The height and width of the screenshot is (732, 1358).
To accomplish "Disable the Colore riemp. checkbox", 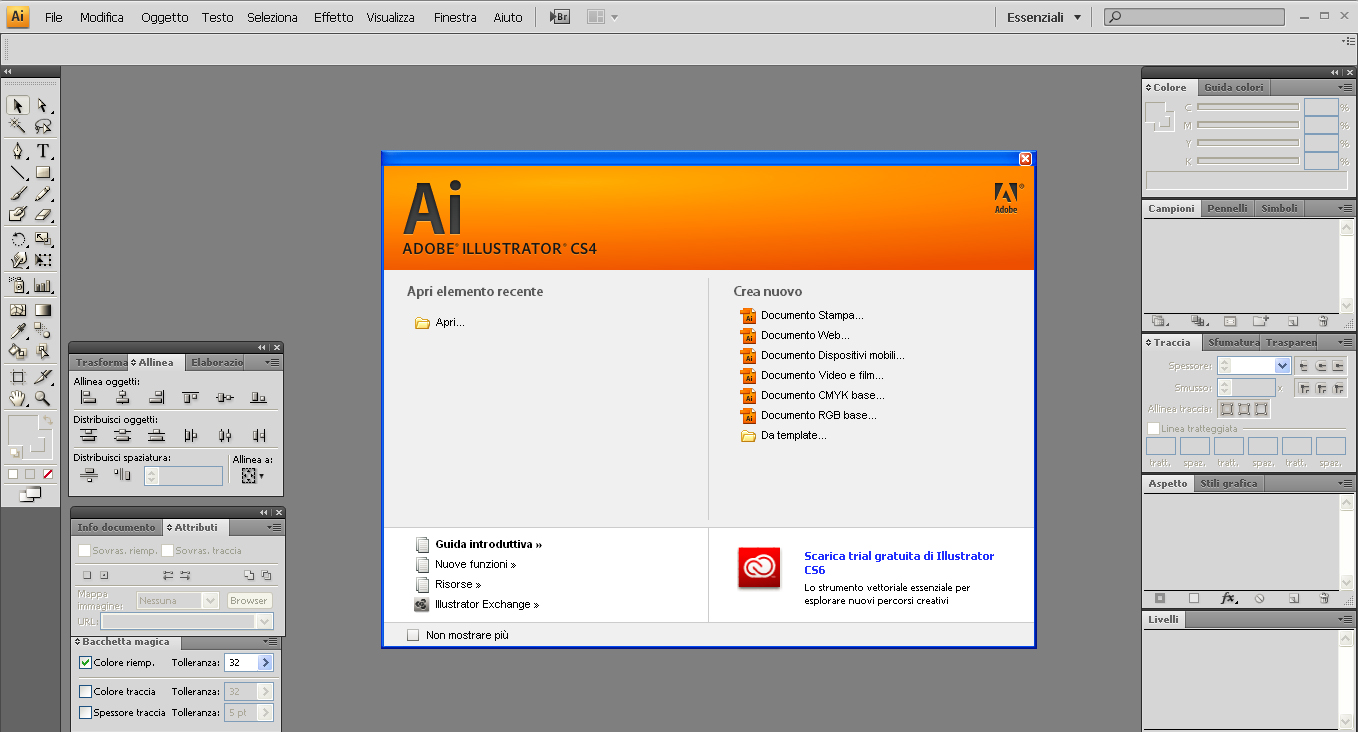I will 85,662.
